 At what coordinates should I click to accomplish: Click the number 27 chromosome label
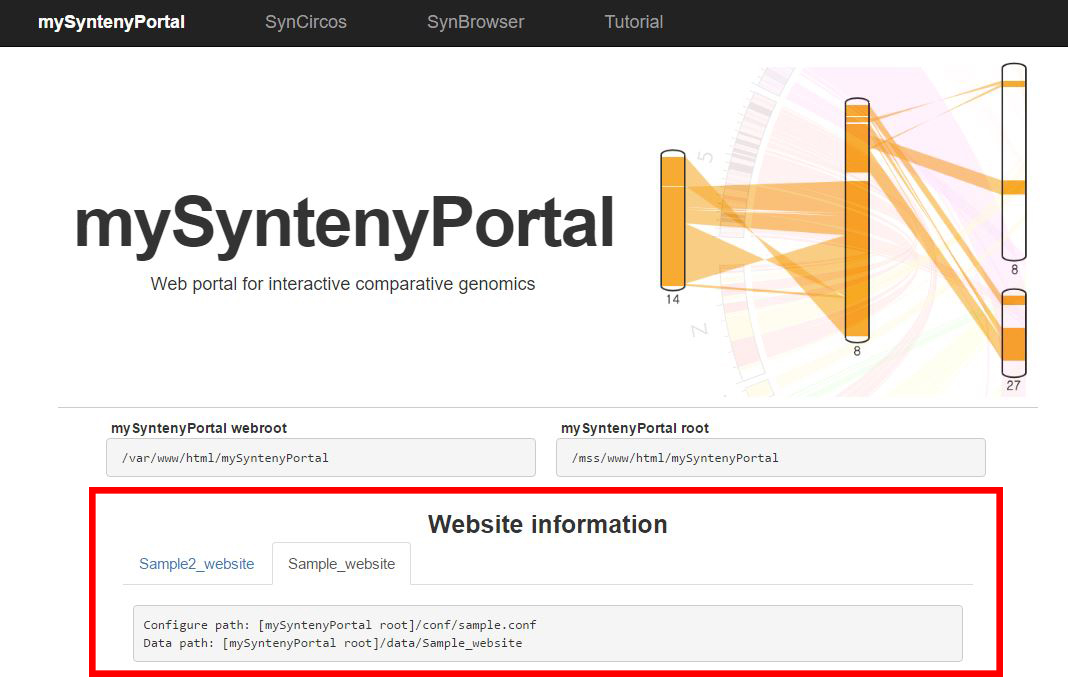click(x=1014, y=386)
